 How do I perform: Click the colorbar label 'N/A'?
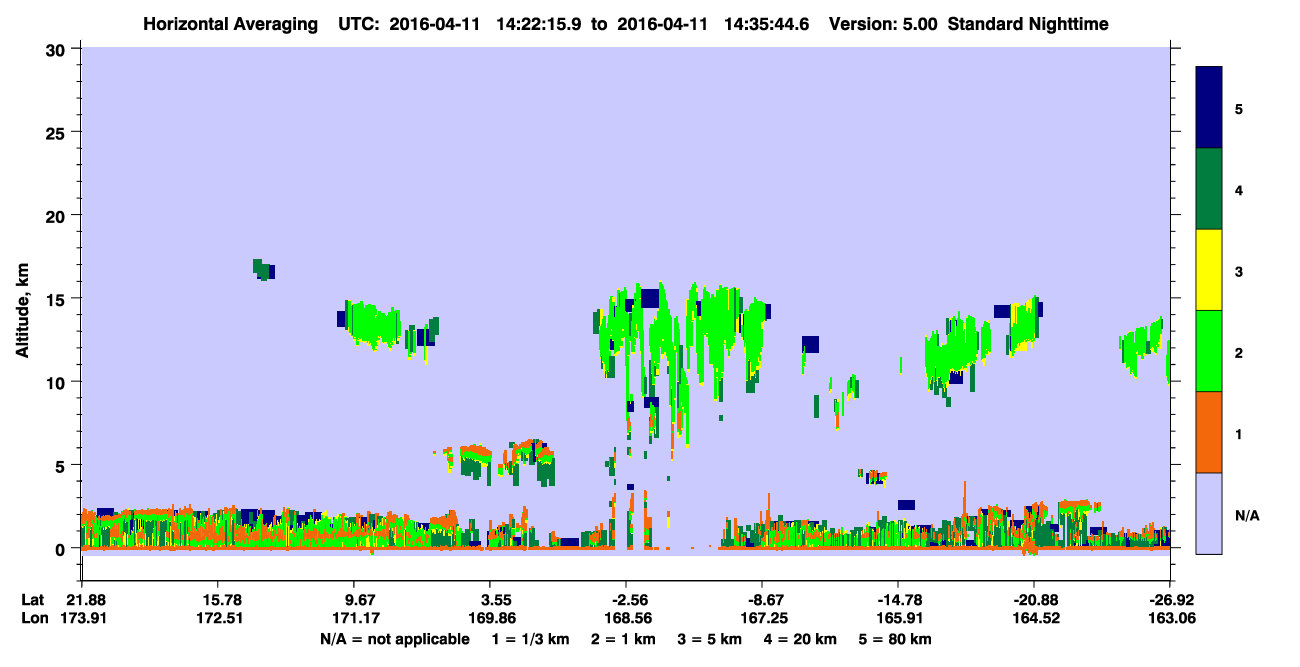tap(1247, 515)
